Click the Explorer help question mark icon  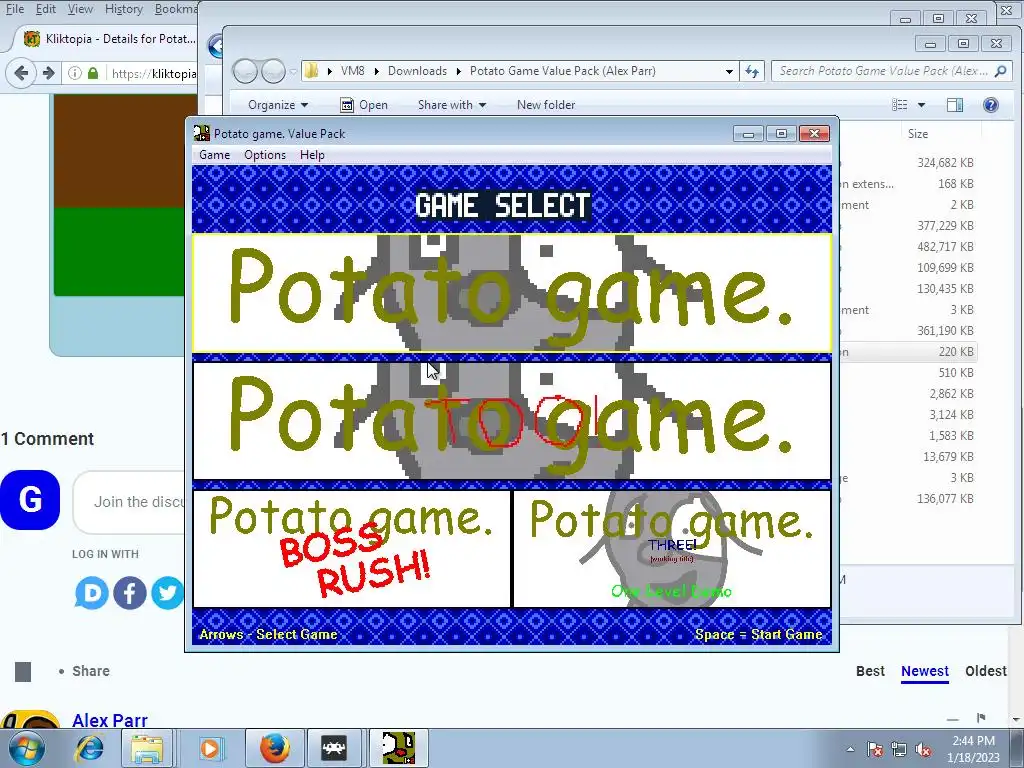pyautogui.click(x=991, y=104)
